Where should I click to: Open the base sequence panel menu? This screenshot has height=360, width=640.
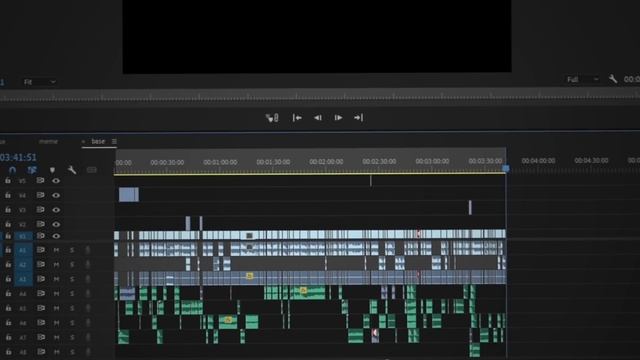click(x=114, y=141)
